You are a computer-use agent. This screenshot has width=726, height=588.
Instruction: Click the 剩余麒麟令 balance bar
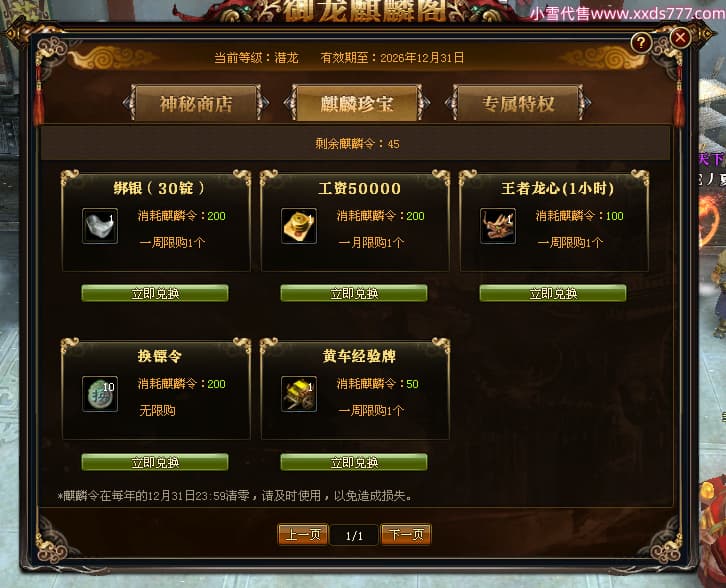click(356, 144)
